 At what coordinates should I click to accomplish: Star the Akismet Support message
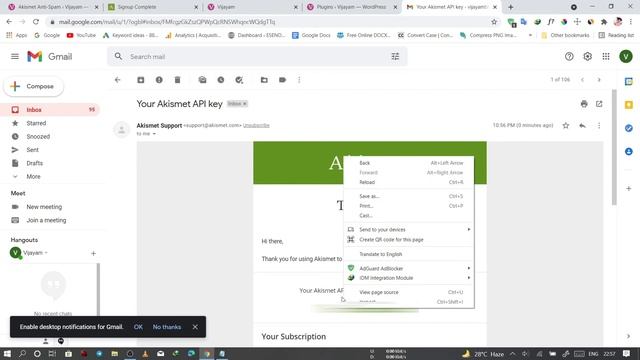pyautogui.click(x=566, y=126)
